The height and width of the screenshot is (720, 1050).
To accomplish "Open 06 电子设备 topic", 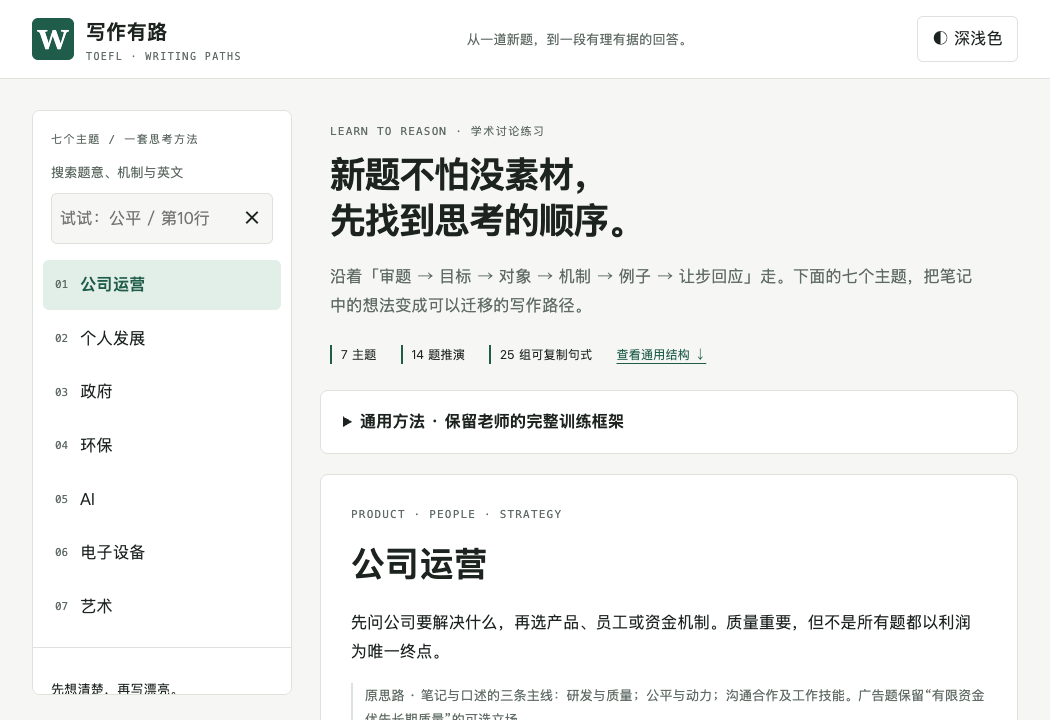I will click(x=161, y=553).
